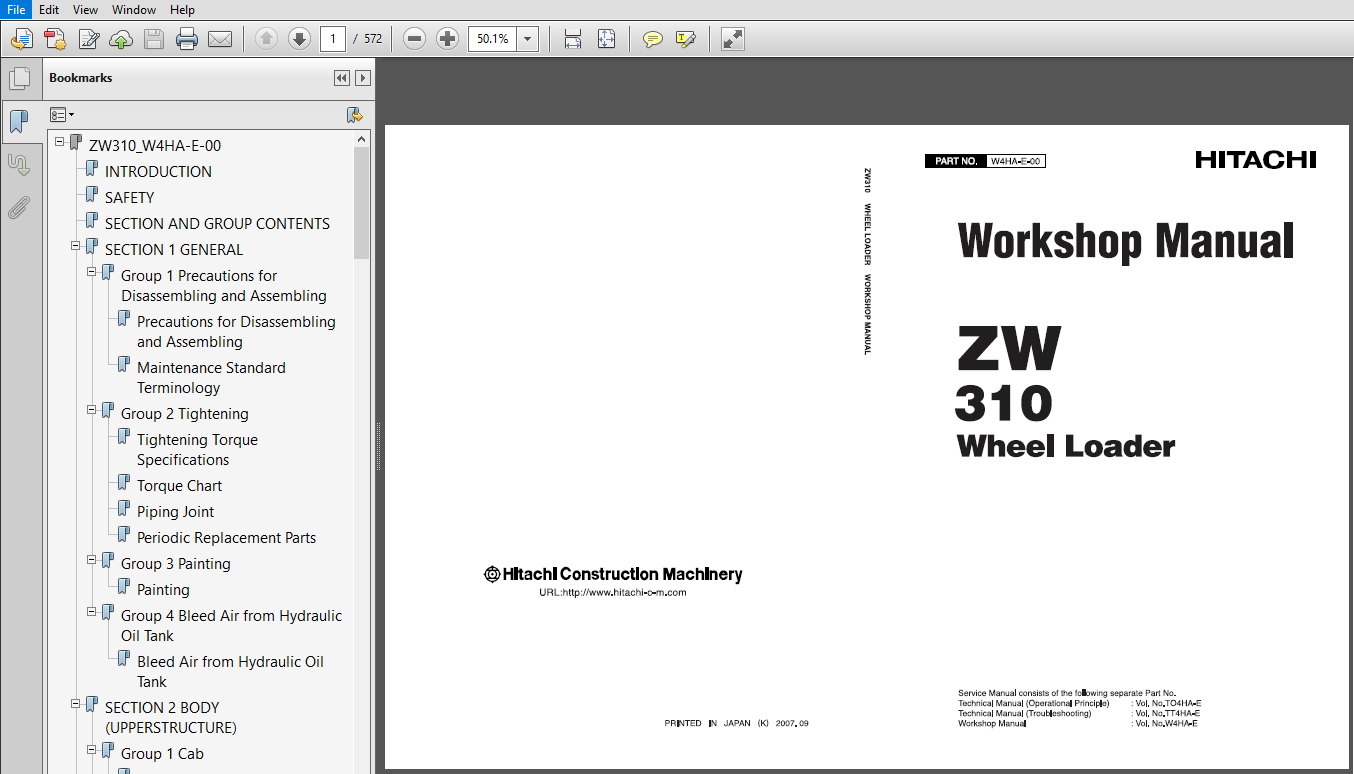Click the single arrow beside the Bookmarks title
This screenshot has width=1354, height=774.
pyautogui.click(x=363, y=78)
